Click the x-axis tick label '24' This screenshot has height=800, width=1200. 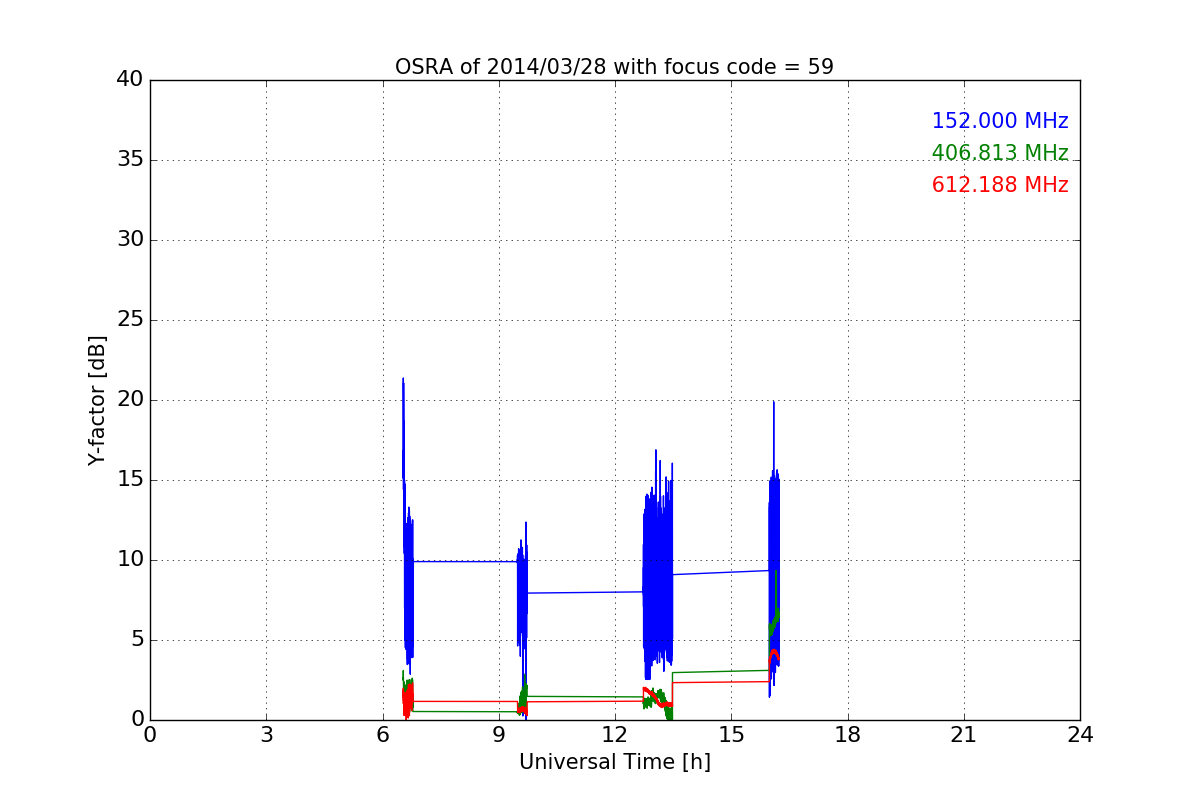coord(1080,735)
